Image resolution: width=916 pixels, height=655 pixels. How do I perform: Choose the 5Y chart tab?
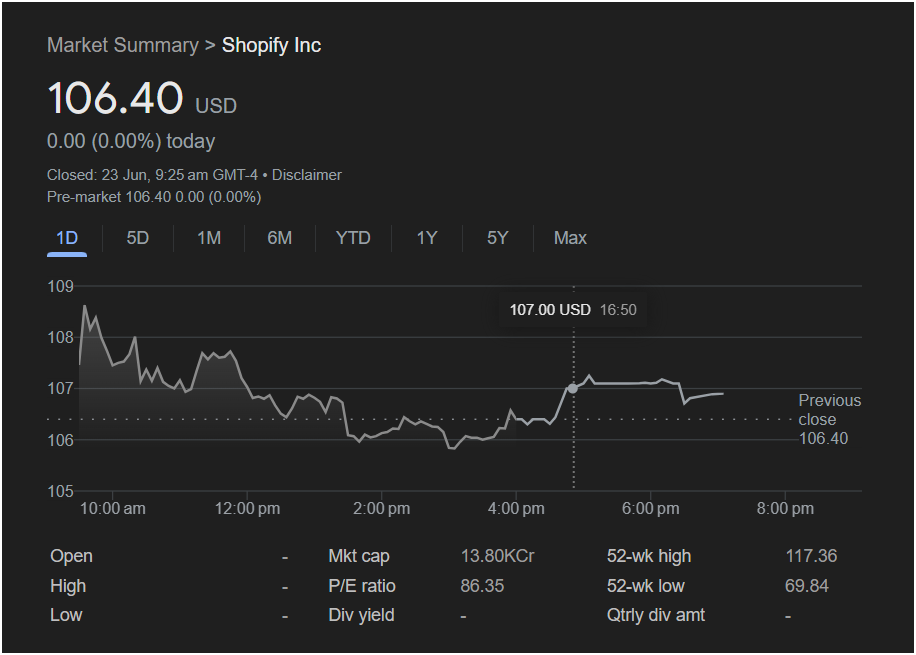497,238
